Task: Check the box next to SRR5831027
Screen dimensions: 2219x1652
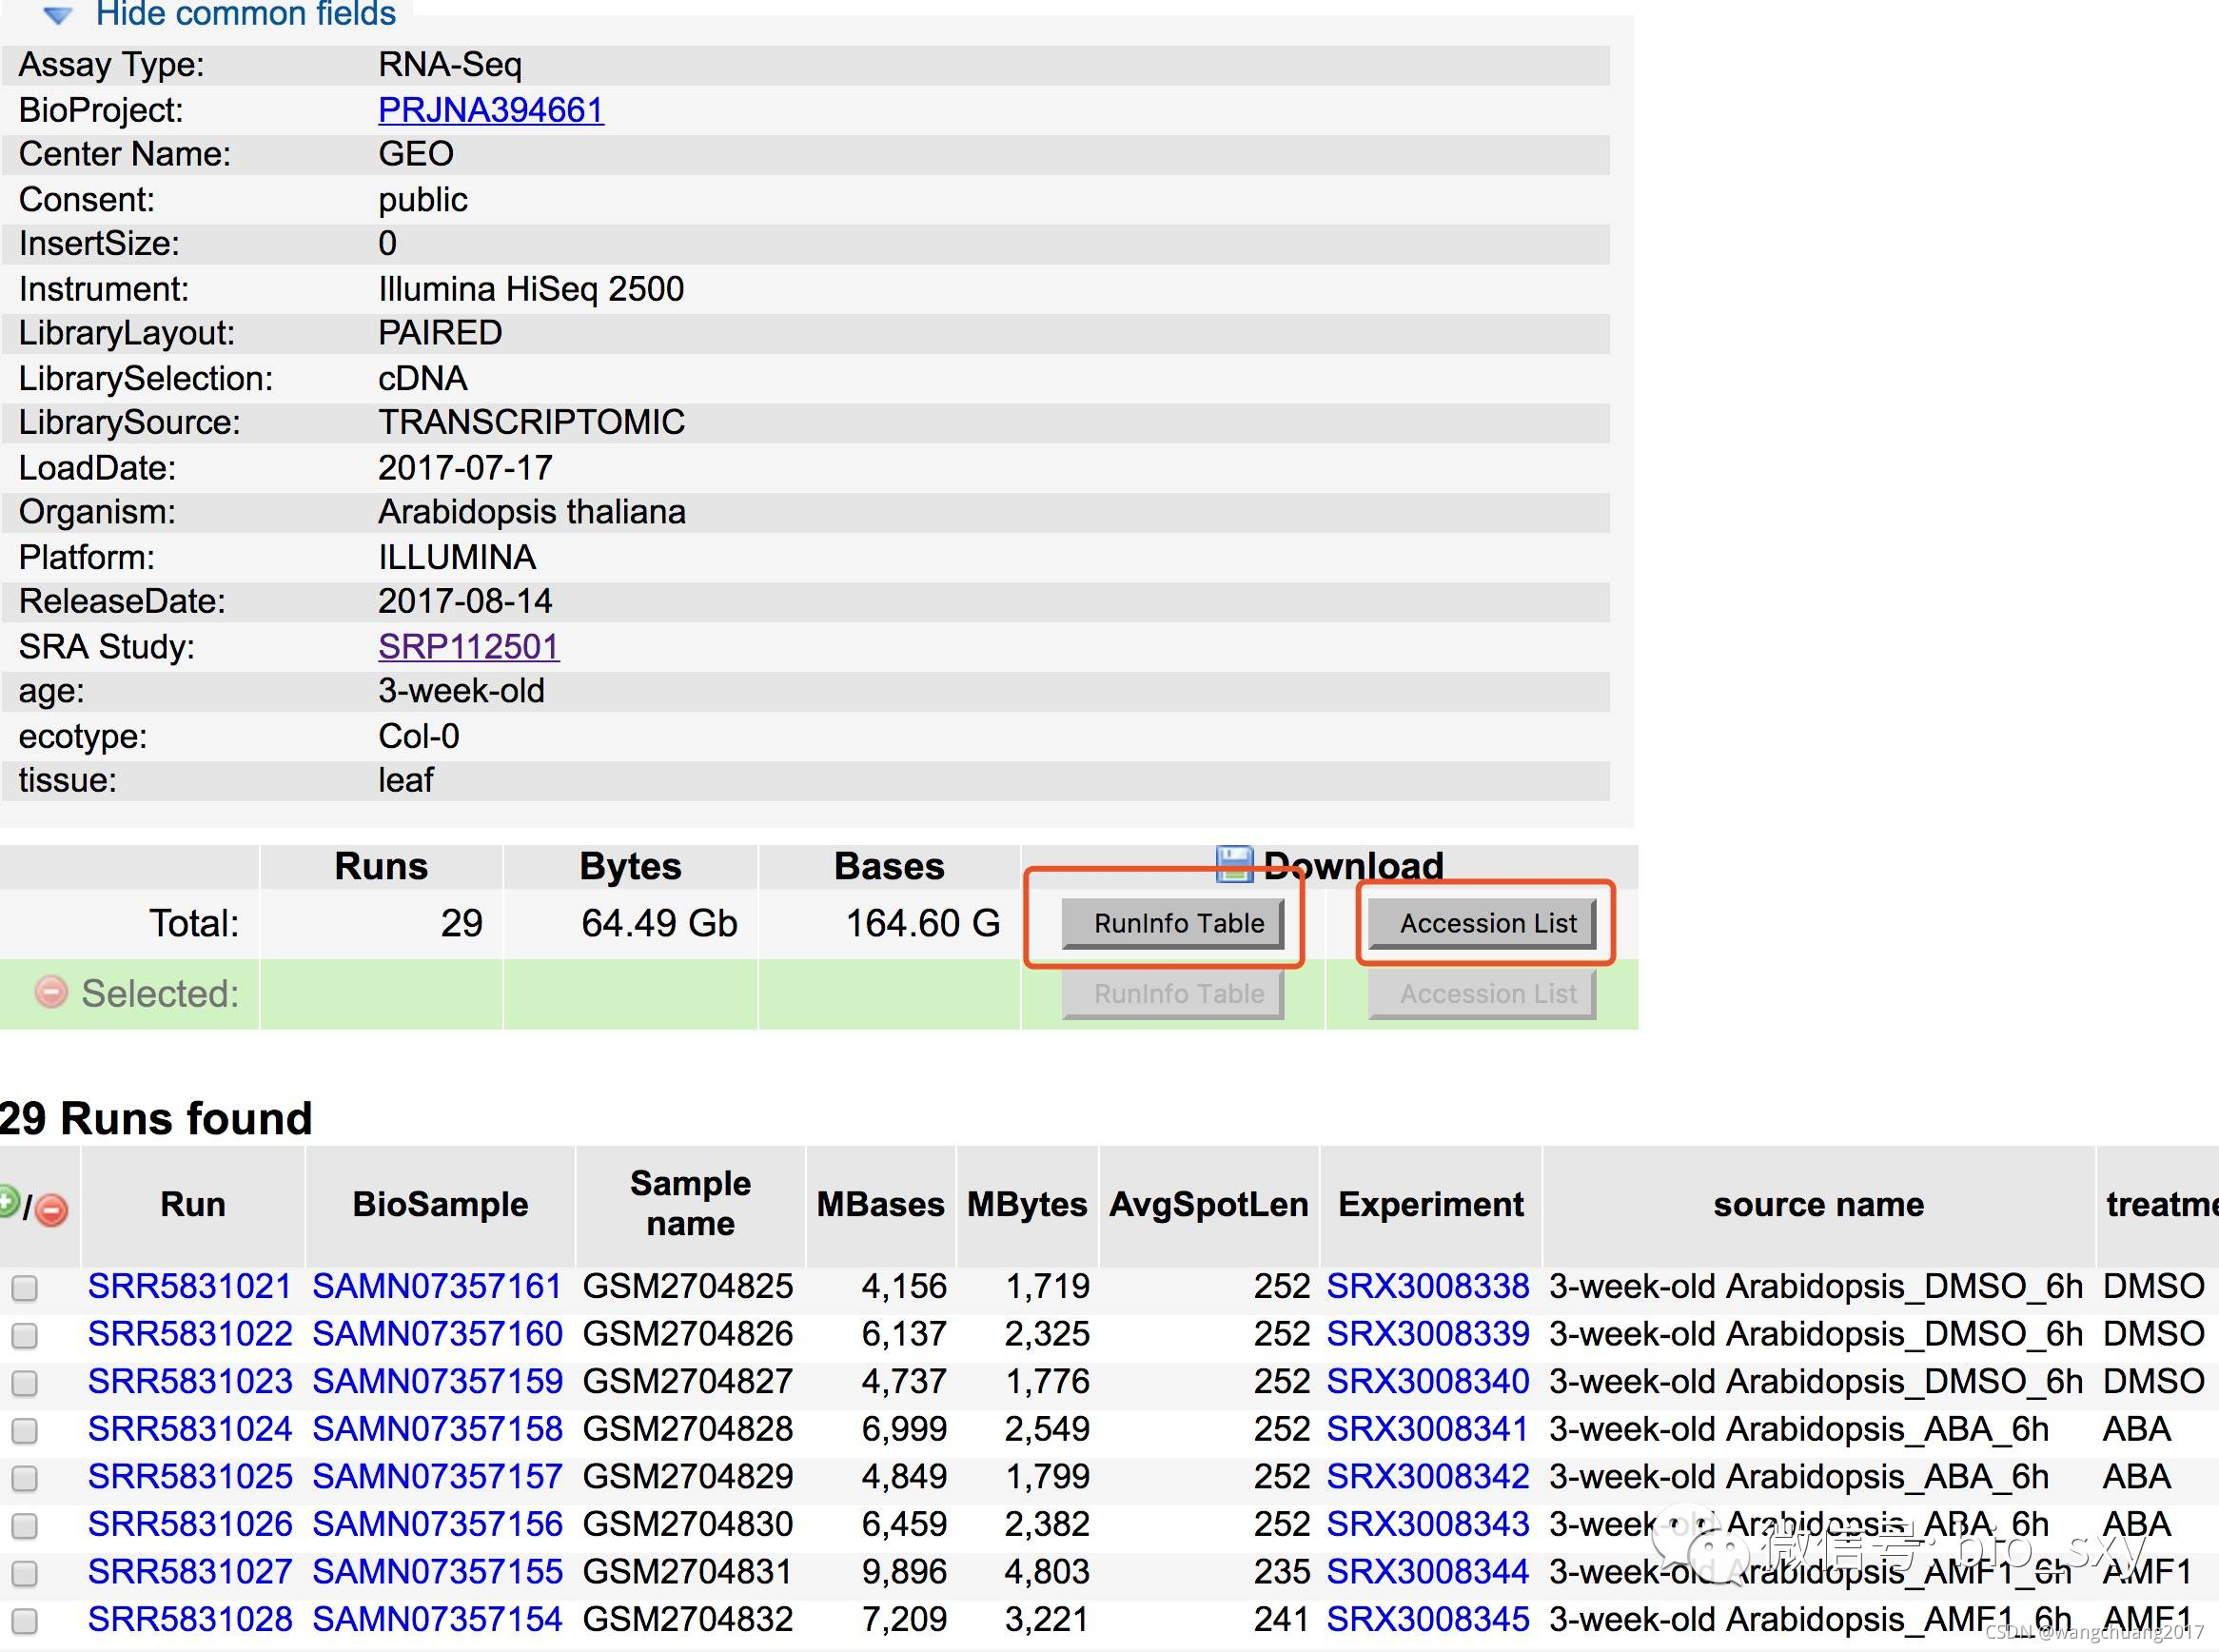Action: pos(25,1573)
